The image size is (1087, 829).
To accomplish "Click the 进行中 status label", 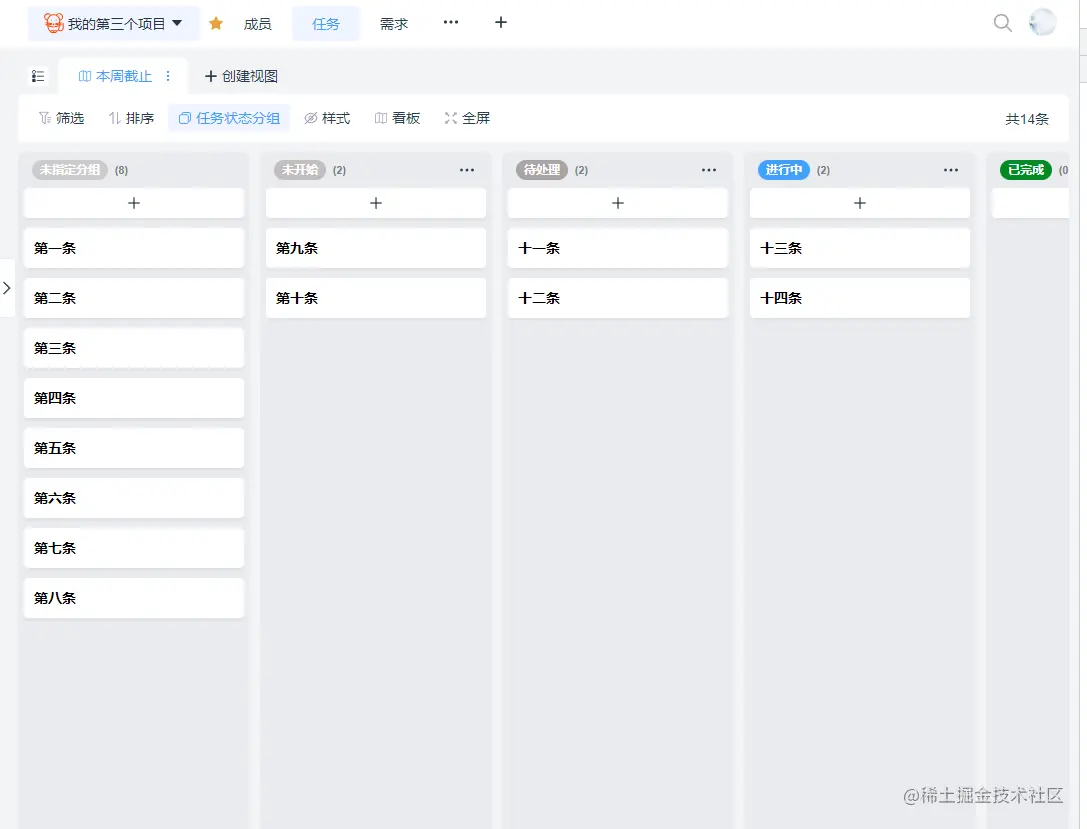I will pos(783,170).
